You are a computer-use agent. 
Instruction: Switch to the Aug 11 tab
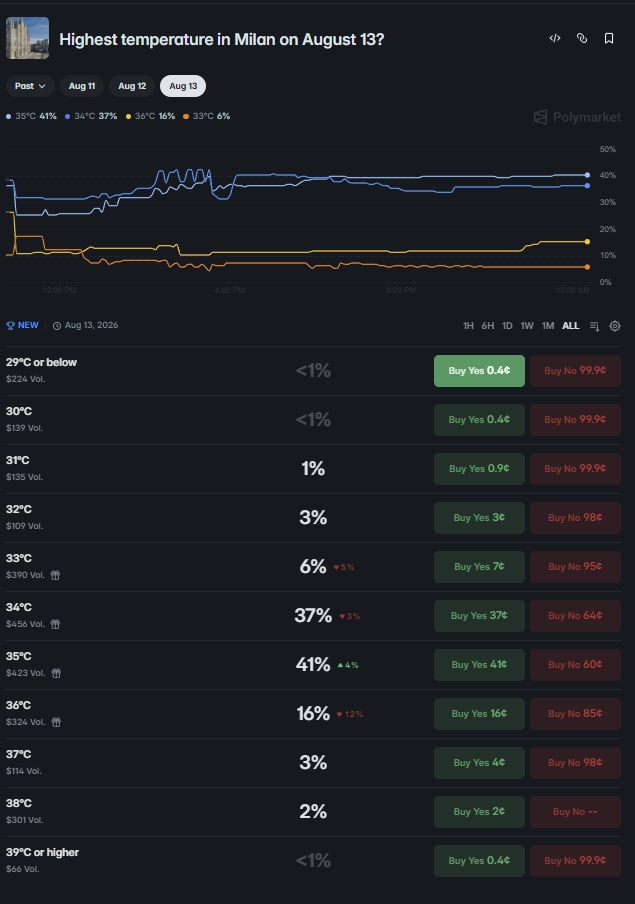(x=82, y=86)
